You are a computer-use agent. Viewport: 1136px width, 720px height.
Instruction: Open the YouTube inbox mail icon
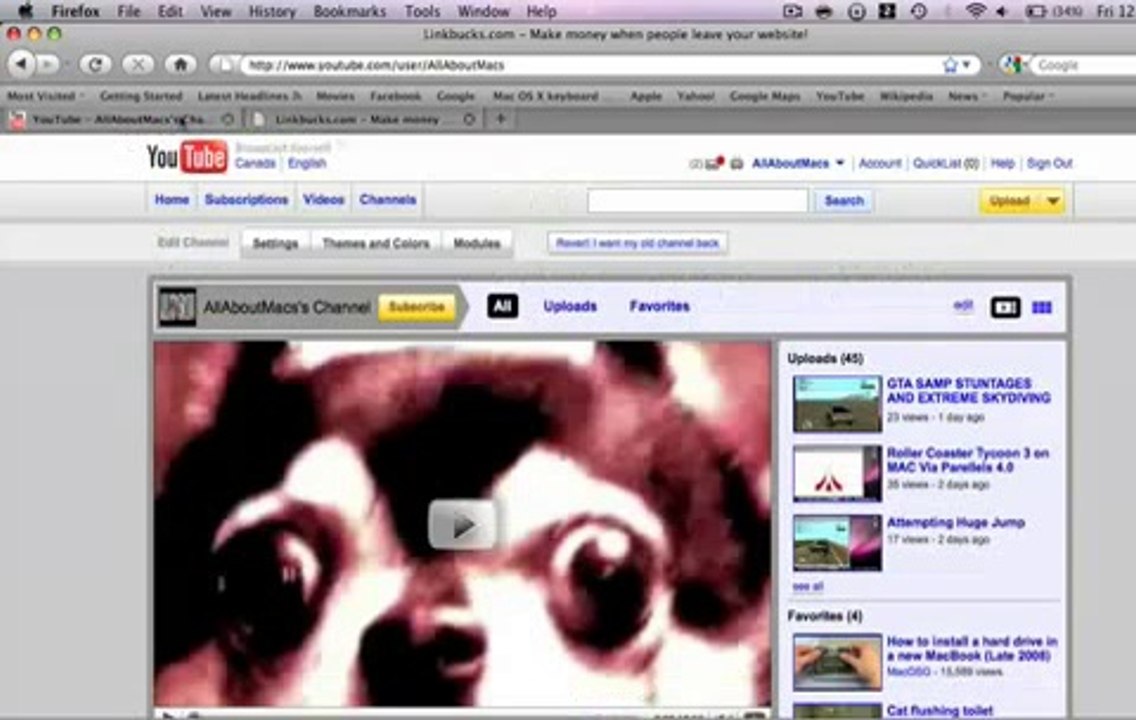point(714,163)
